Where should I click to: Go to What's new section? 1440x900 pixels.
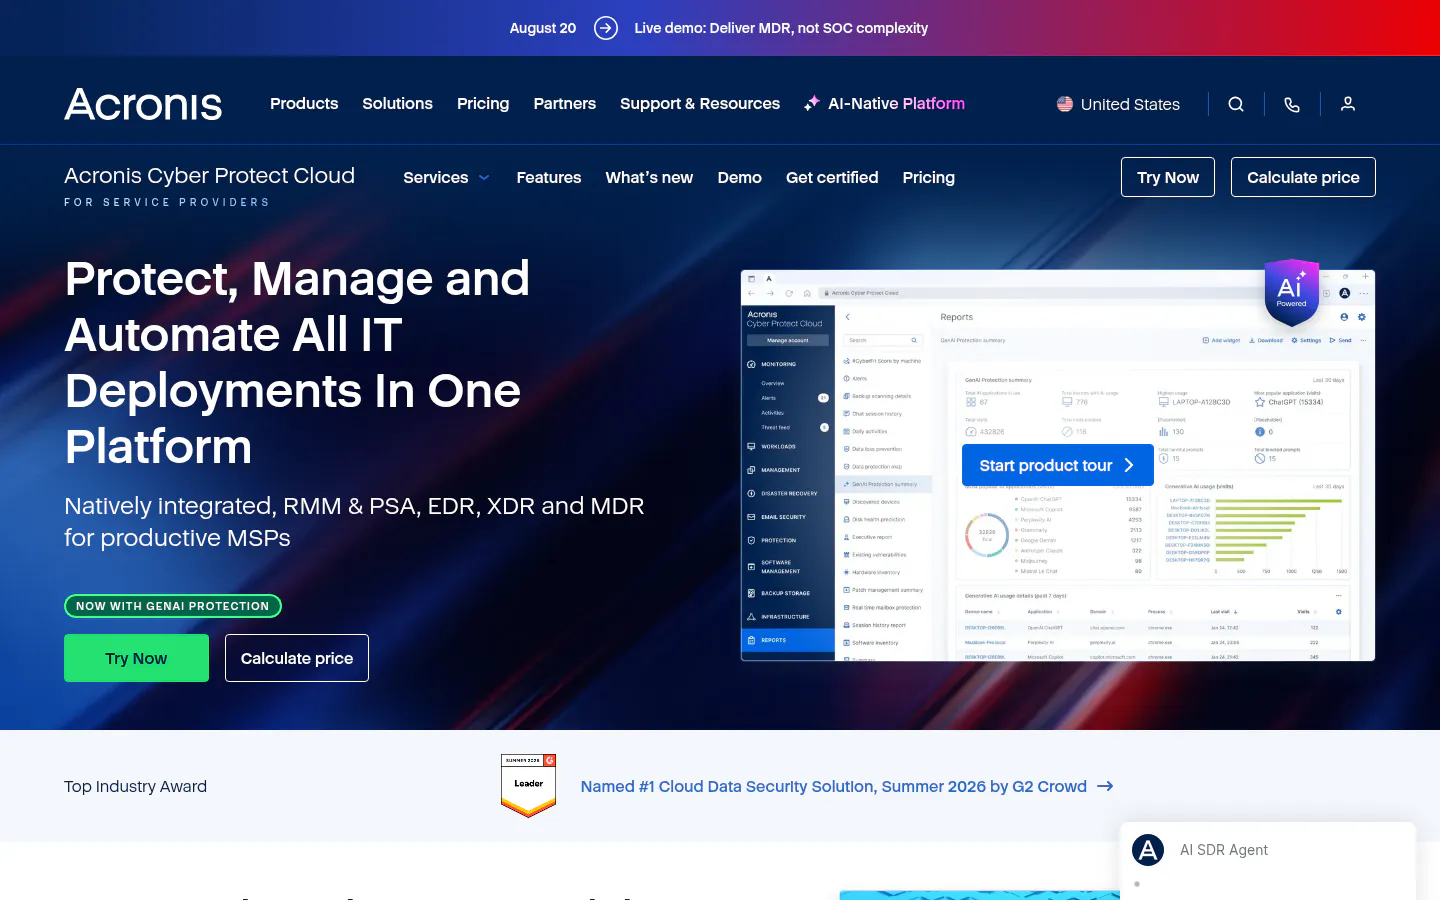pyautogui.click(x=649, y=177)
